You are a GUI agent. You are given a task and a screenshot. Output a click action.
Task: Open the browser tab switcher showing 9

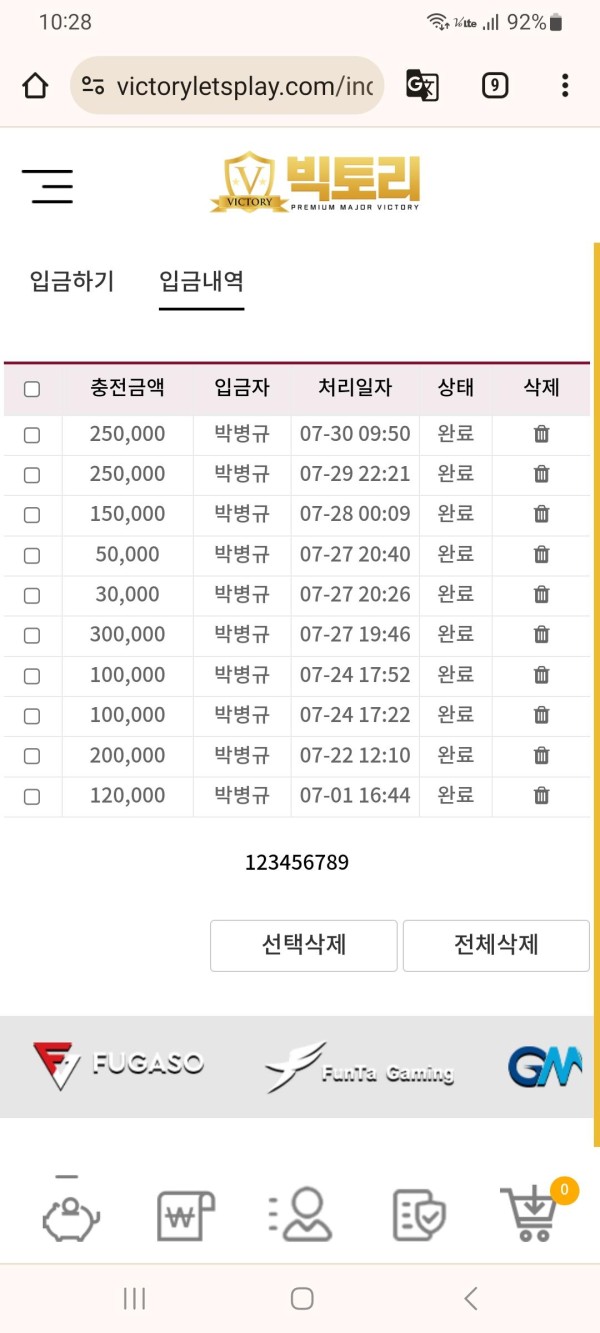(x=494, y=86)
